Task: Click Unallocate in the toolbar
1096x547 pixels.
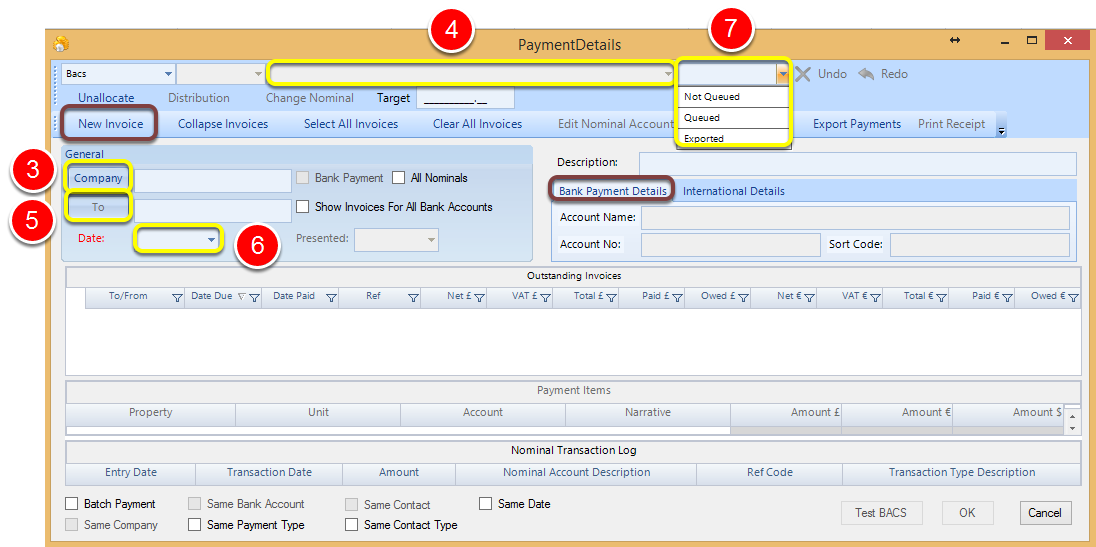Action: tap(106, 99)
